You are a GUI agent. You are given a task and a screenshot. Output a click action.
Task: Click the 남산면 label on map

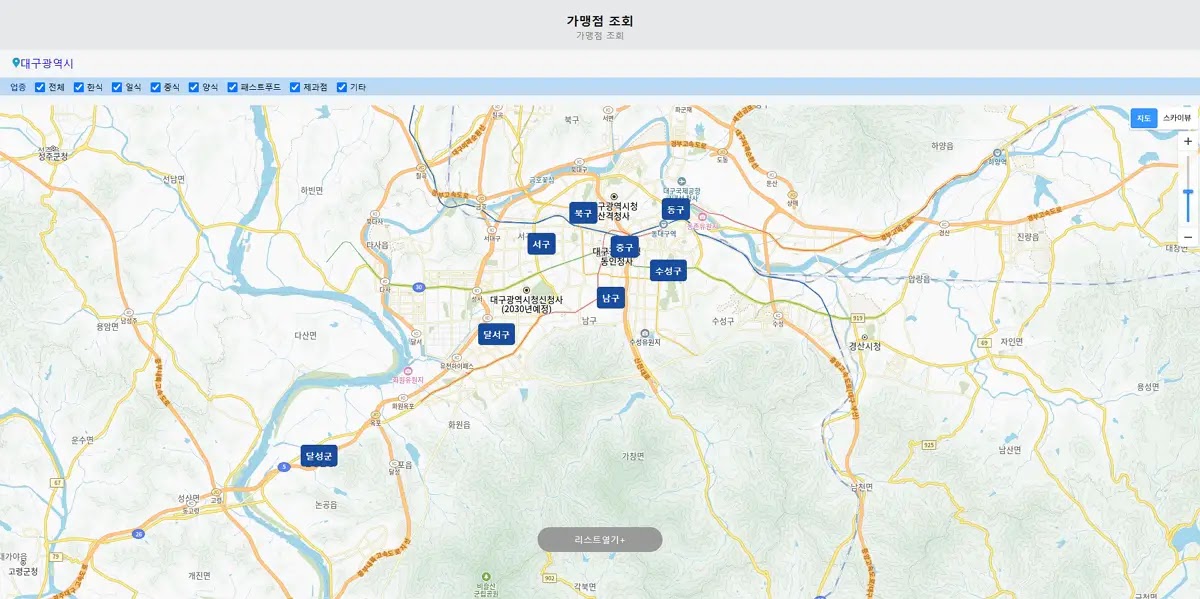[x=1008, y=451]
